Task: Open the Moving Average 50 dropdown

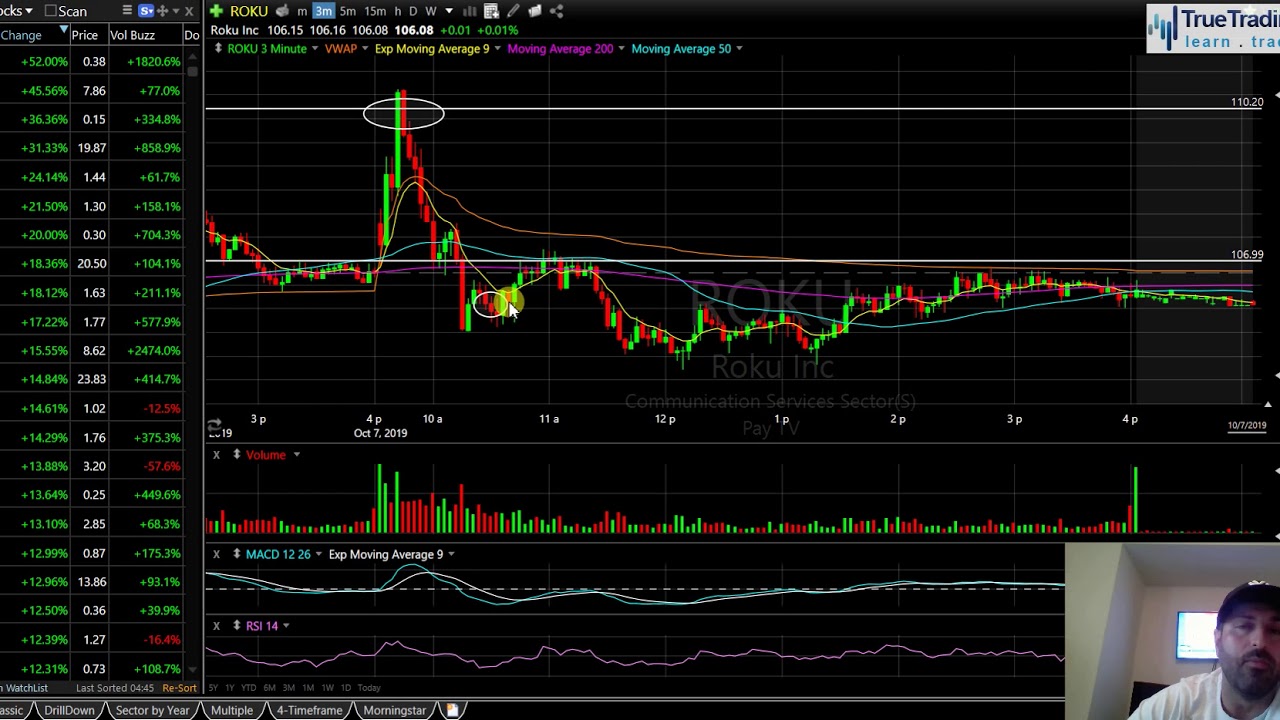Action: [x=738, y=49]
